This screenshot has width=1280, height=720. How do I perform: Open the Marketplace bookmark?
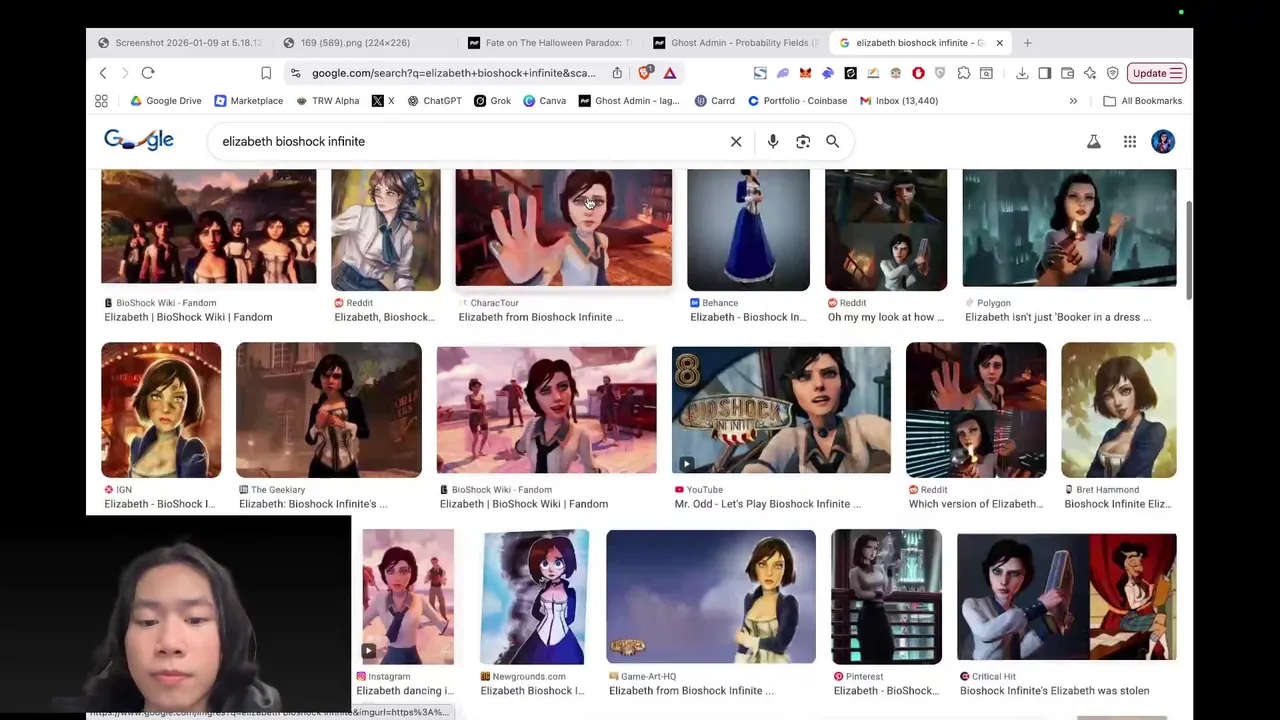[x=248, y=101]
